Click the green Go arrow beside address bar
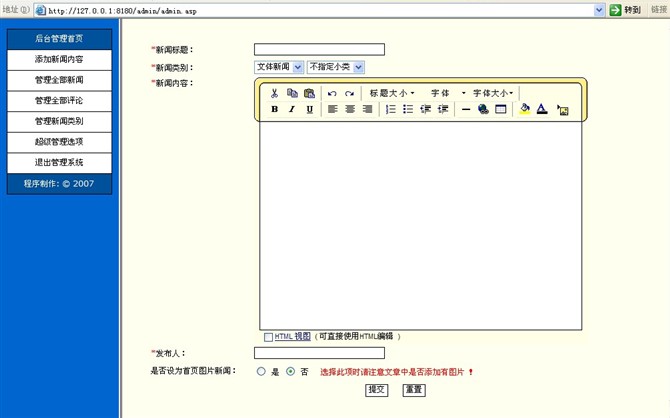 (615, 10)
